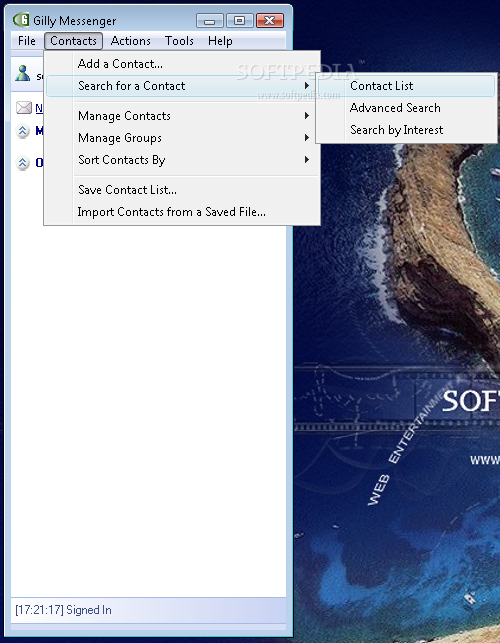Viewport: 500px width, 643px height.
Task: Close the open Contacts menu
Action: 73,41
